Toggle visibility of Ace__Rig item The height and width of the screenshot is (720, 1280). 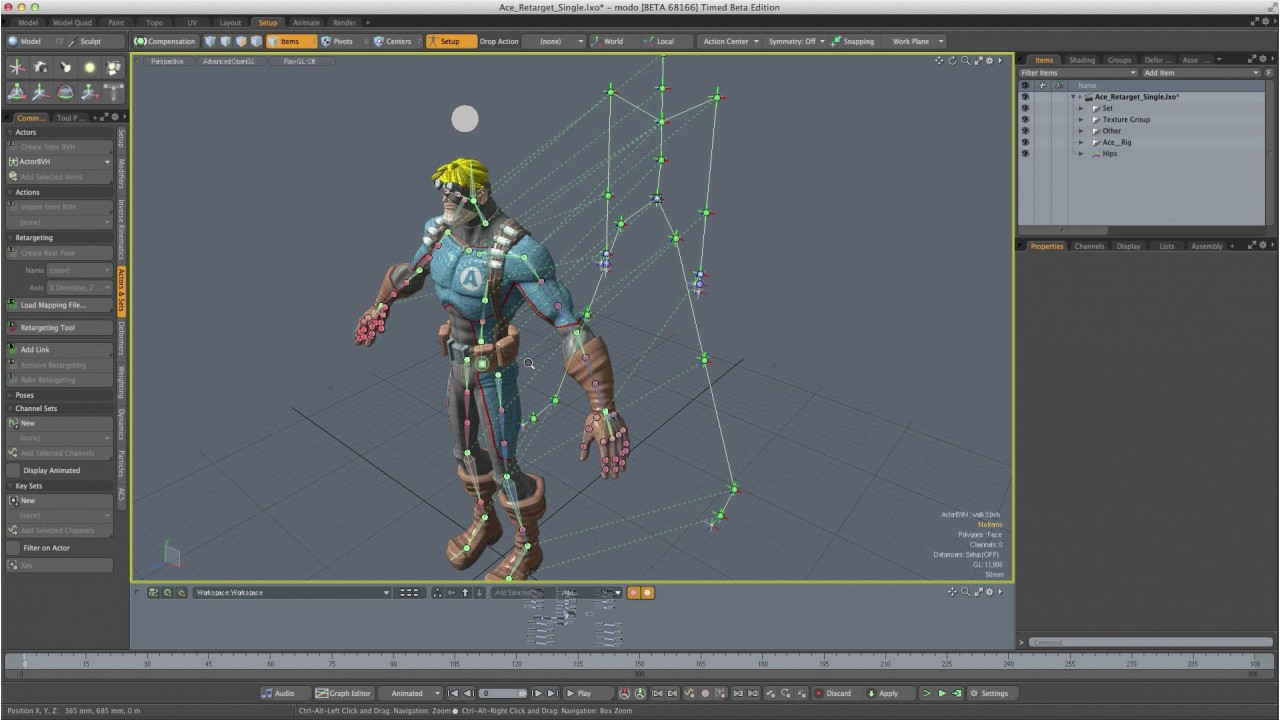(1024, 142)
